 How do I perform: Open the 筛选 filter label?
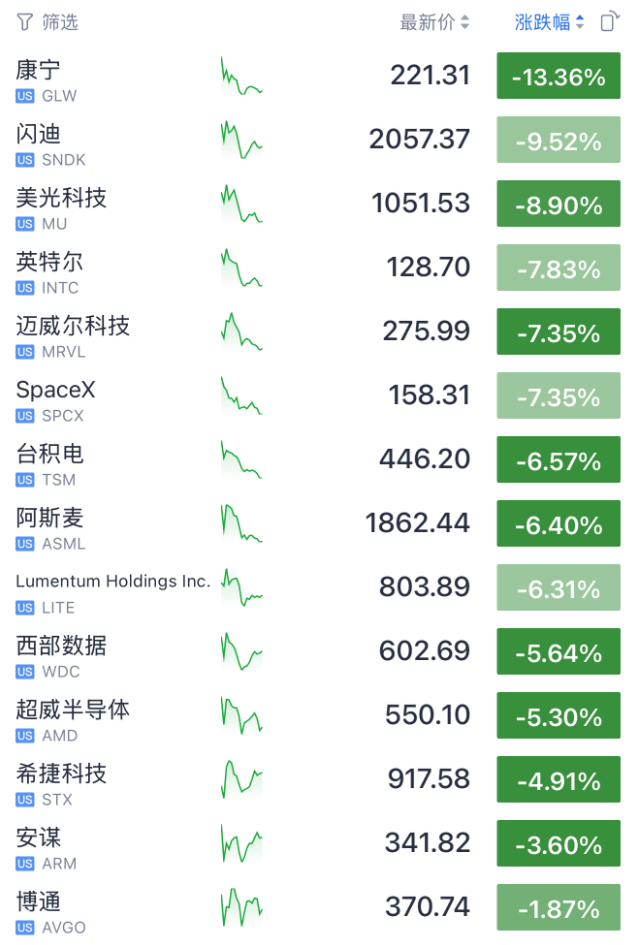point(60,22)
